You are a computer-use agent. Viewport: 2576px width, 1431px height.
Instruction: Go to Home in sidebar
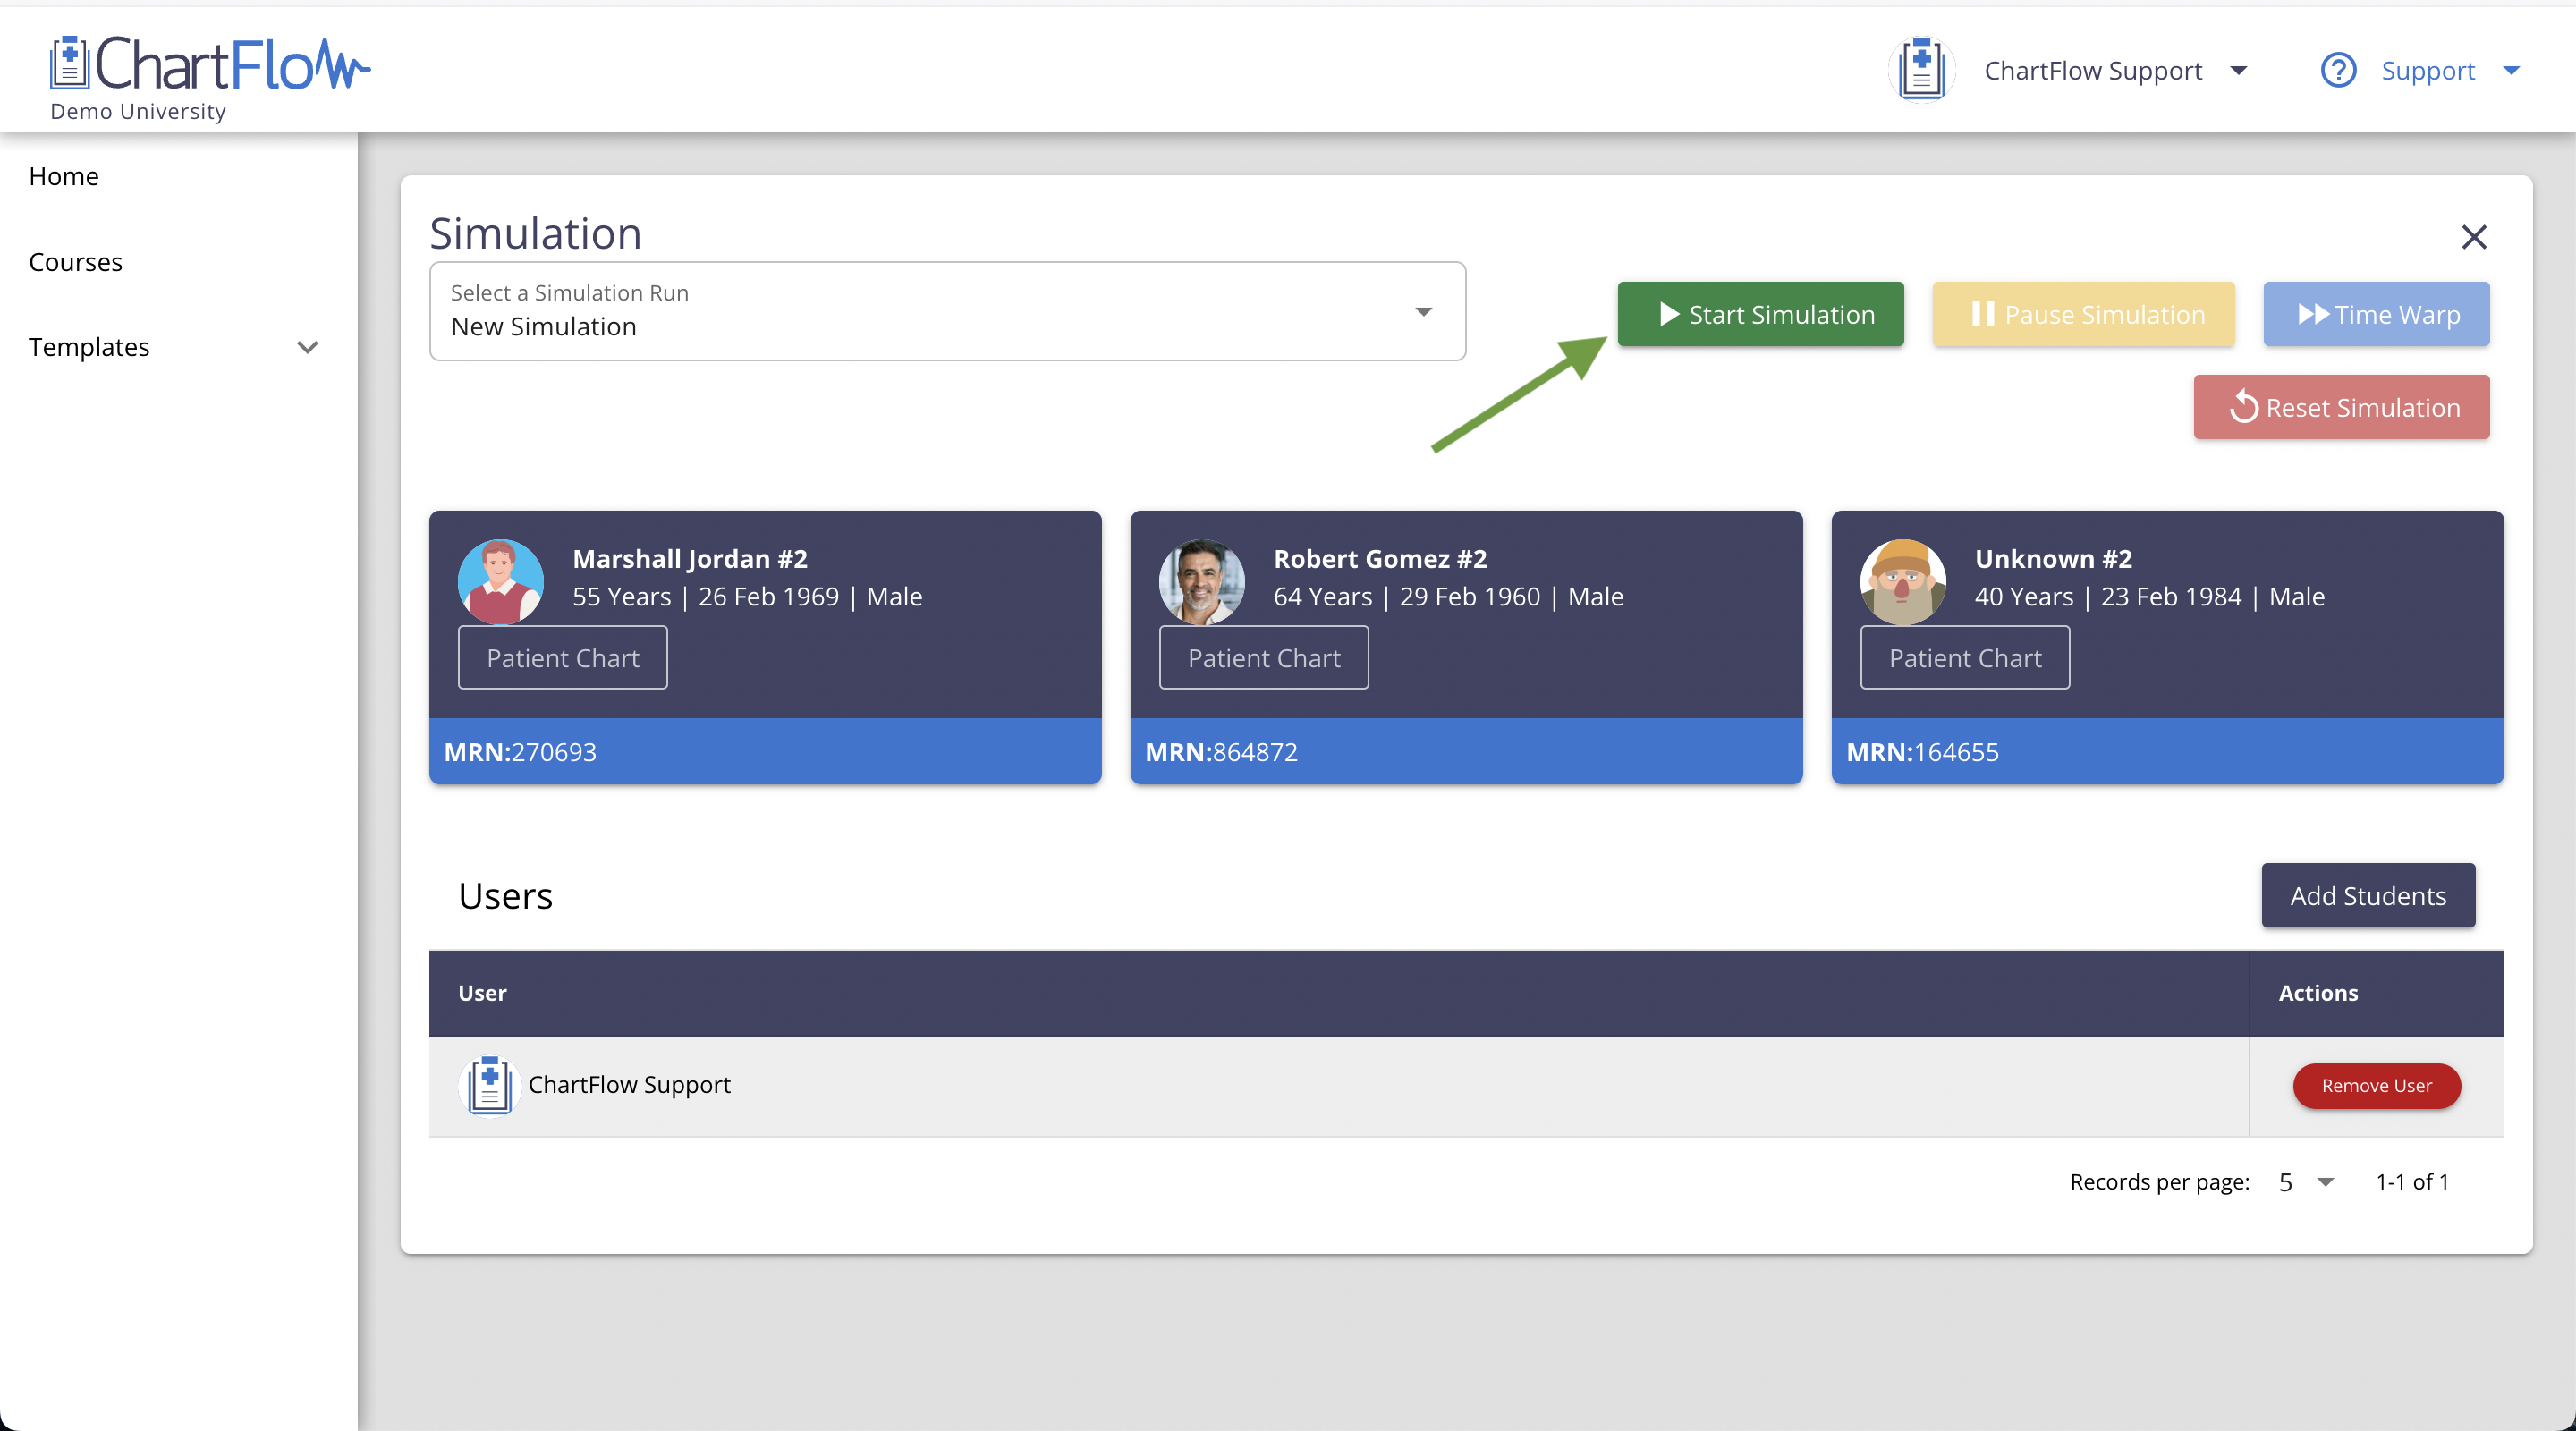[64, 176]
